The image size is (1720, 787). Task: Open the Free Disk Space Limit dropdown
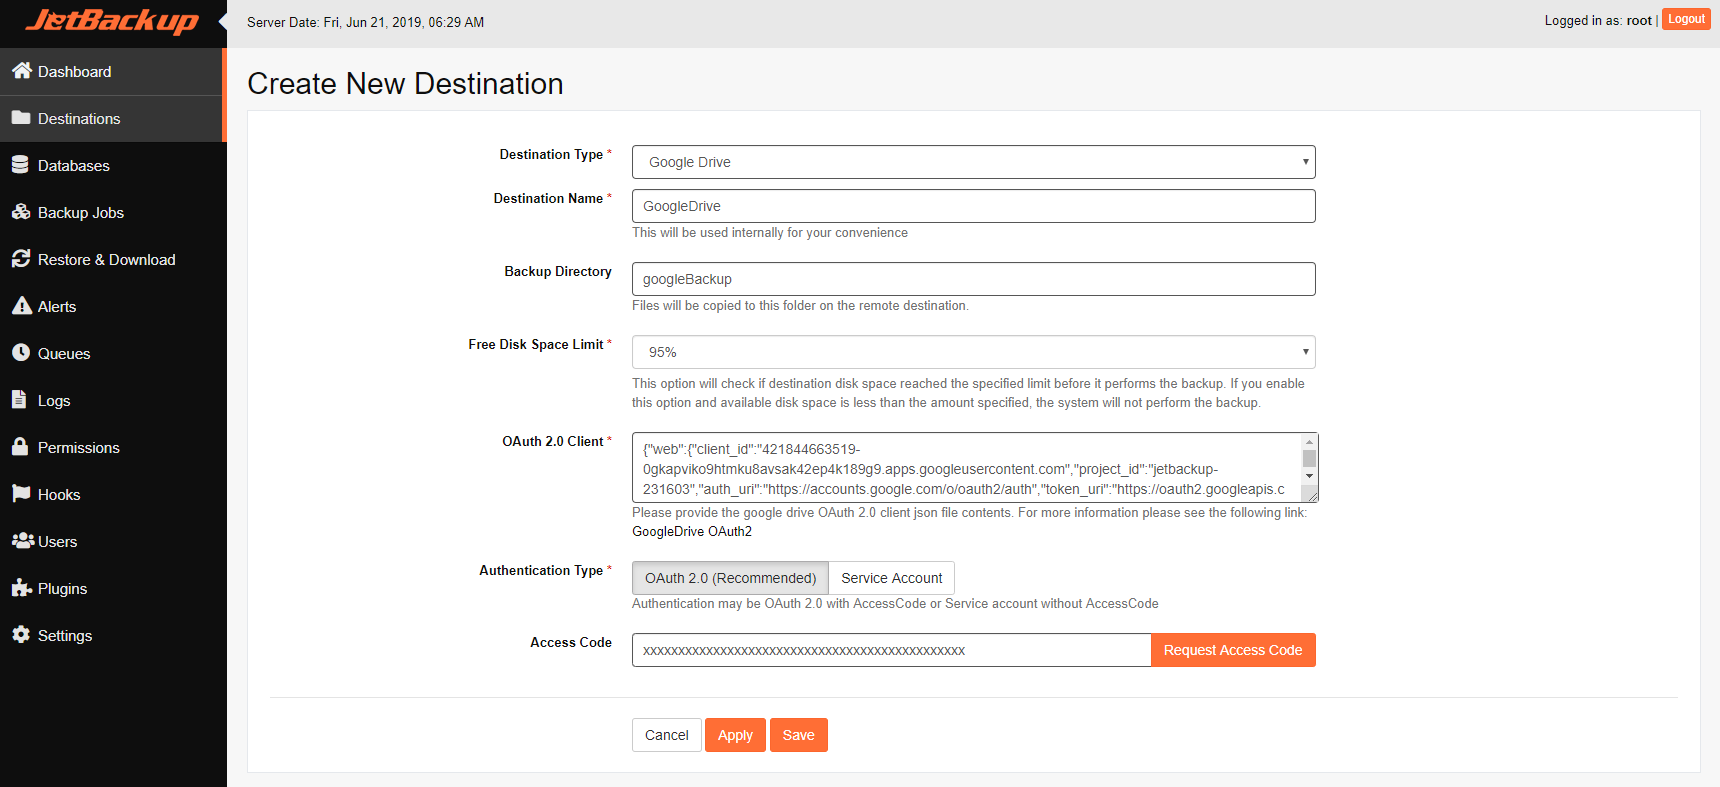(x=973, y=352)
